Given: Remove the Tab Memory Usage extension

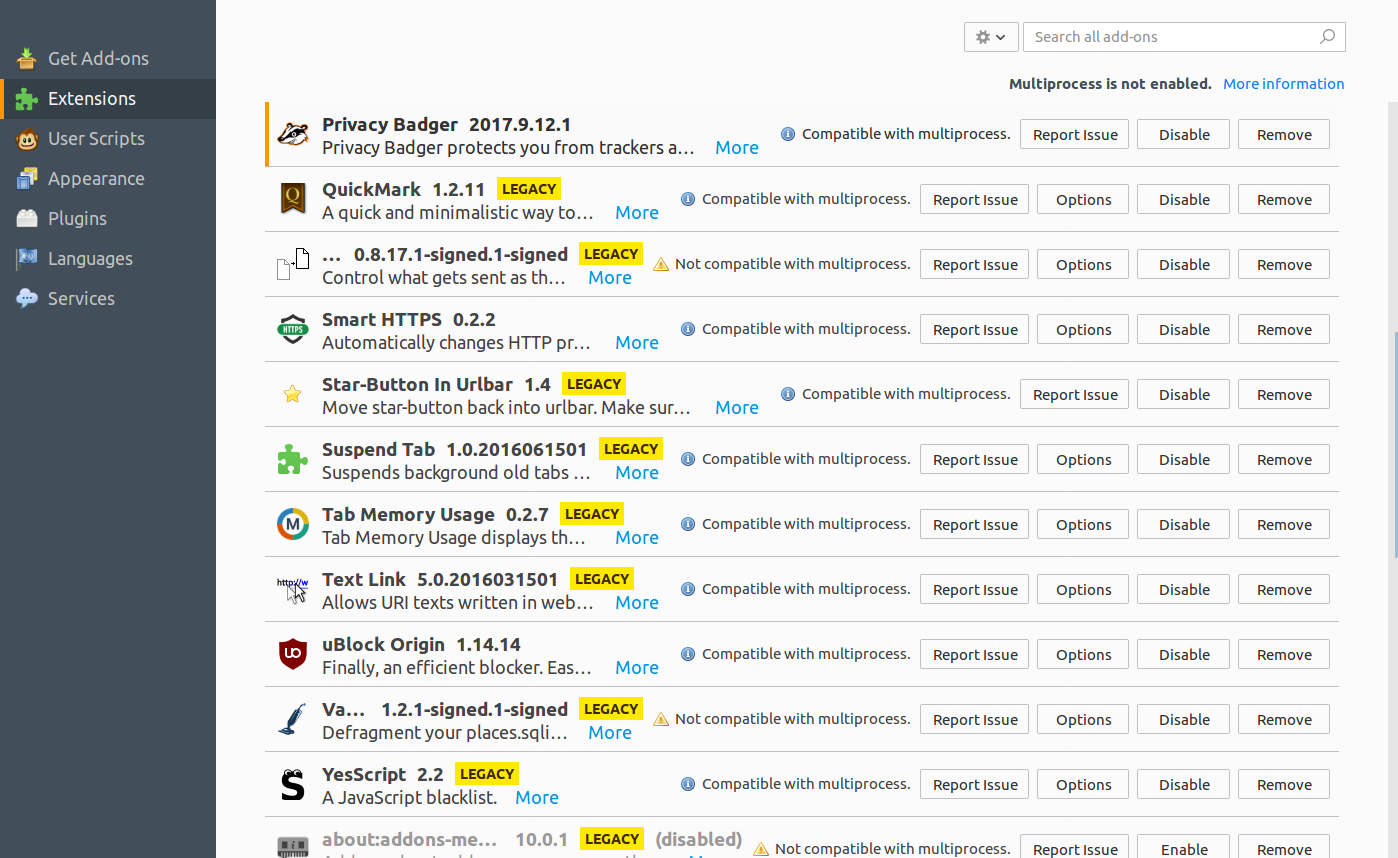Looking at the screenshot, I should [x=1284, y=525].
